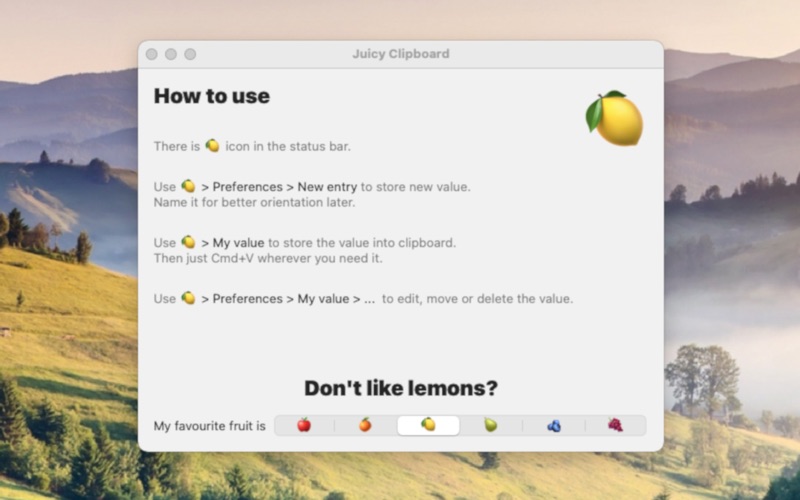Screen dimensions: 800x500
Task: Click the 'My favourite fruit is' label
Action: pos(210,426)
